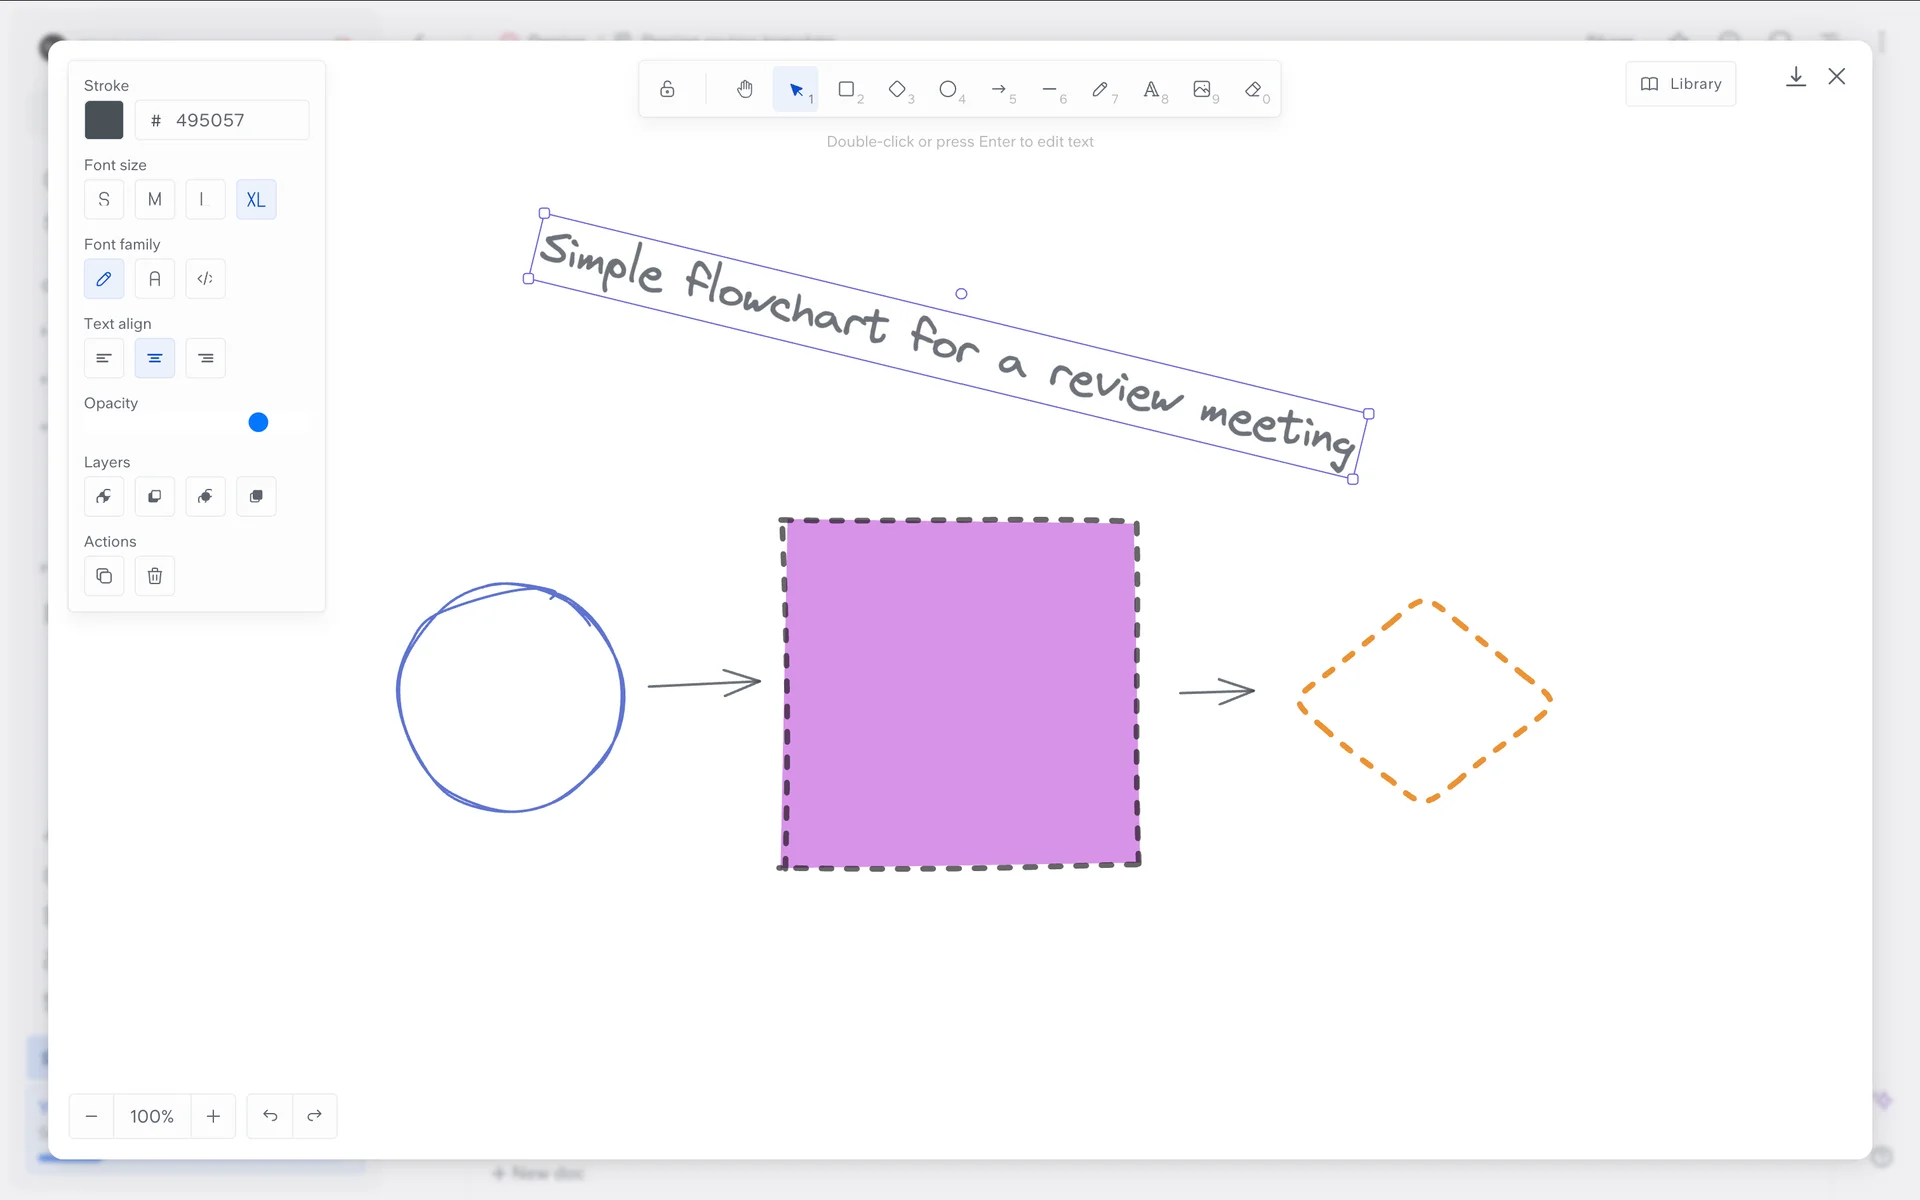Open the Library panel
1920x1200 pixels.
pyautogui.click(x=1681, y=84)
